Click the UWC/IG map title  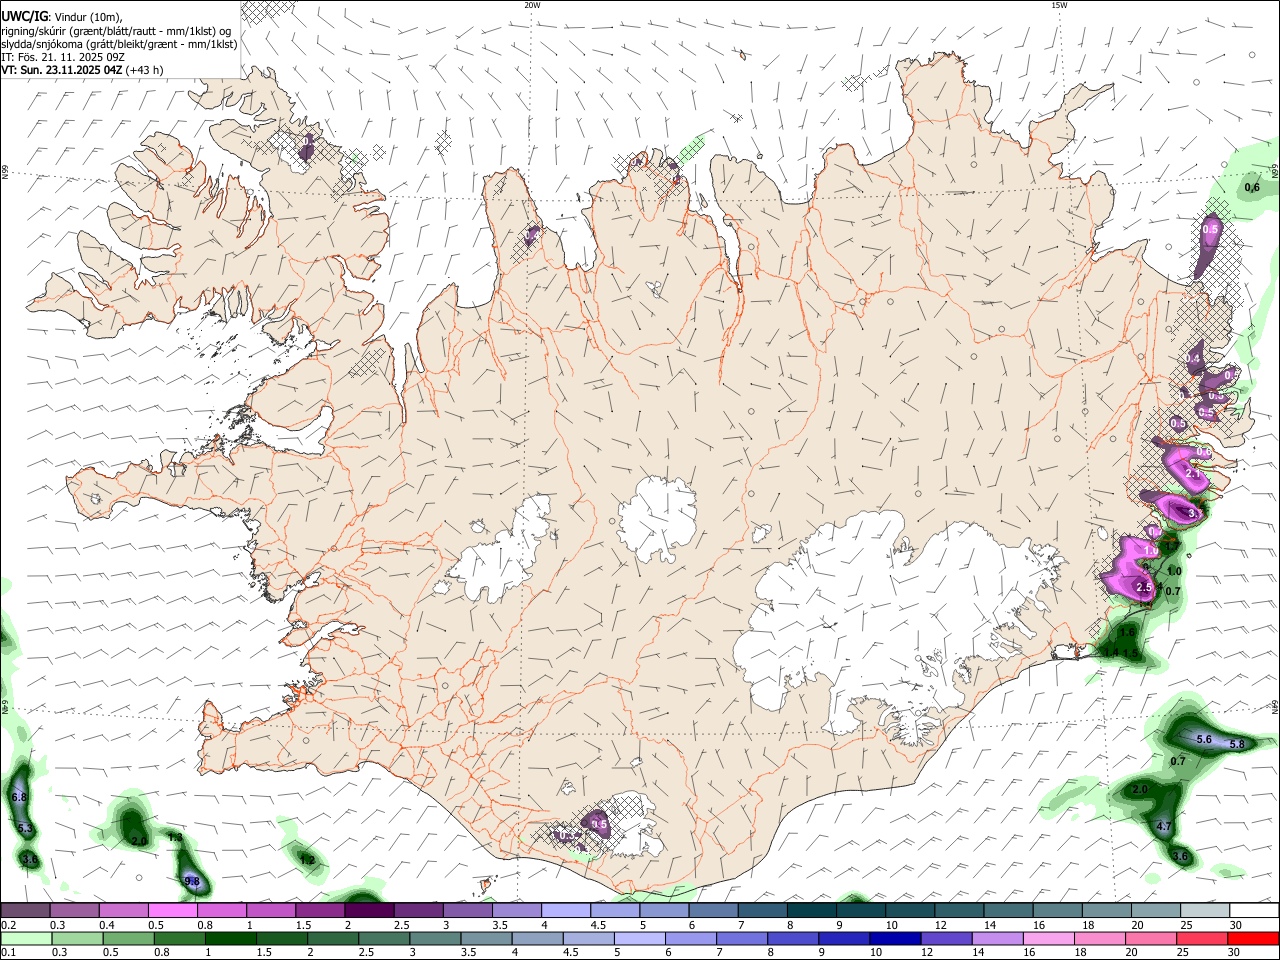23,16
